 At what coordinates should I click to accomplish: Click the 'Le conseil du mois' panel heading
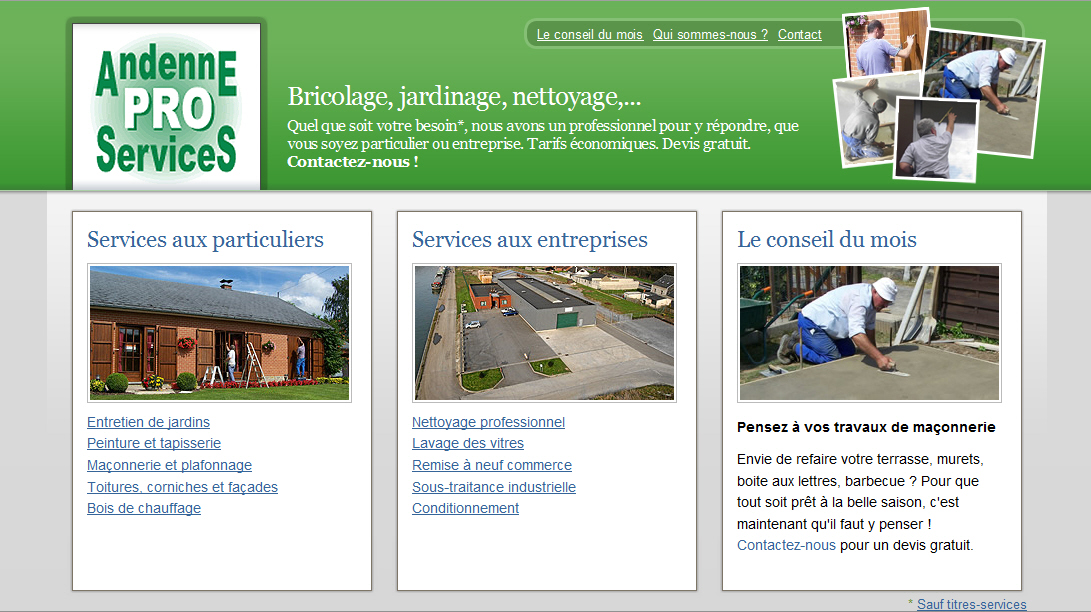click(x=827, y=239)
